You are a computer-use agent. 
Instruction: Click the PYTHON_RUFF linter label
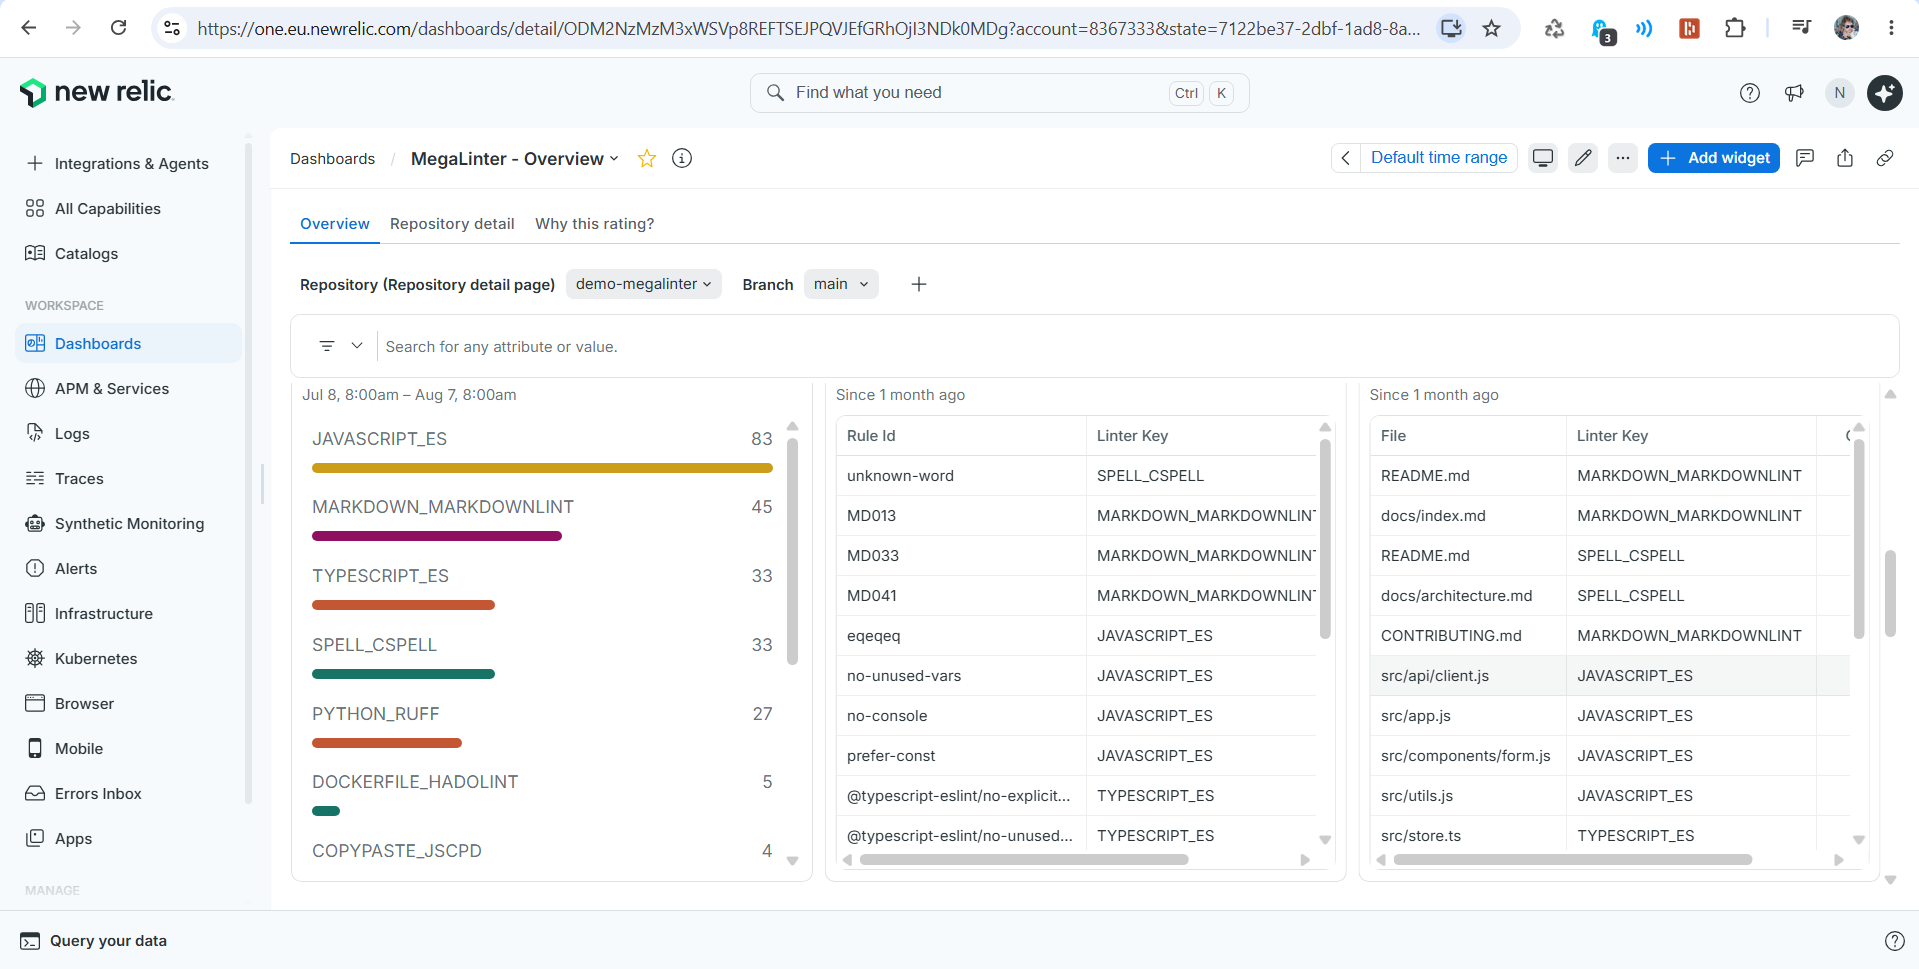(376, 714)
